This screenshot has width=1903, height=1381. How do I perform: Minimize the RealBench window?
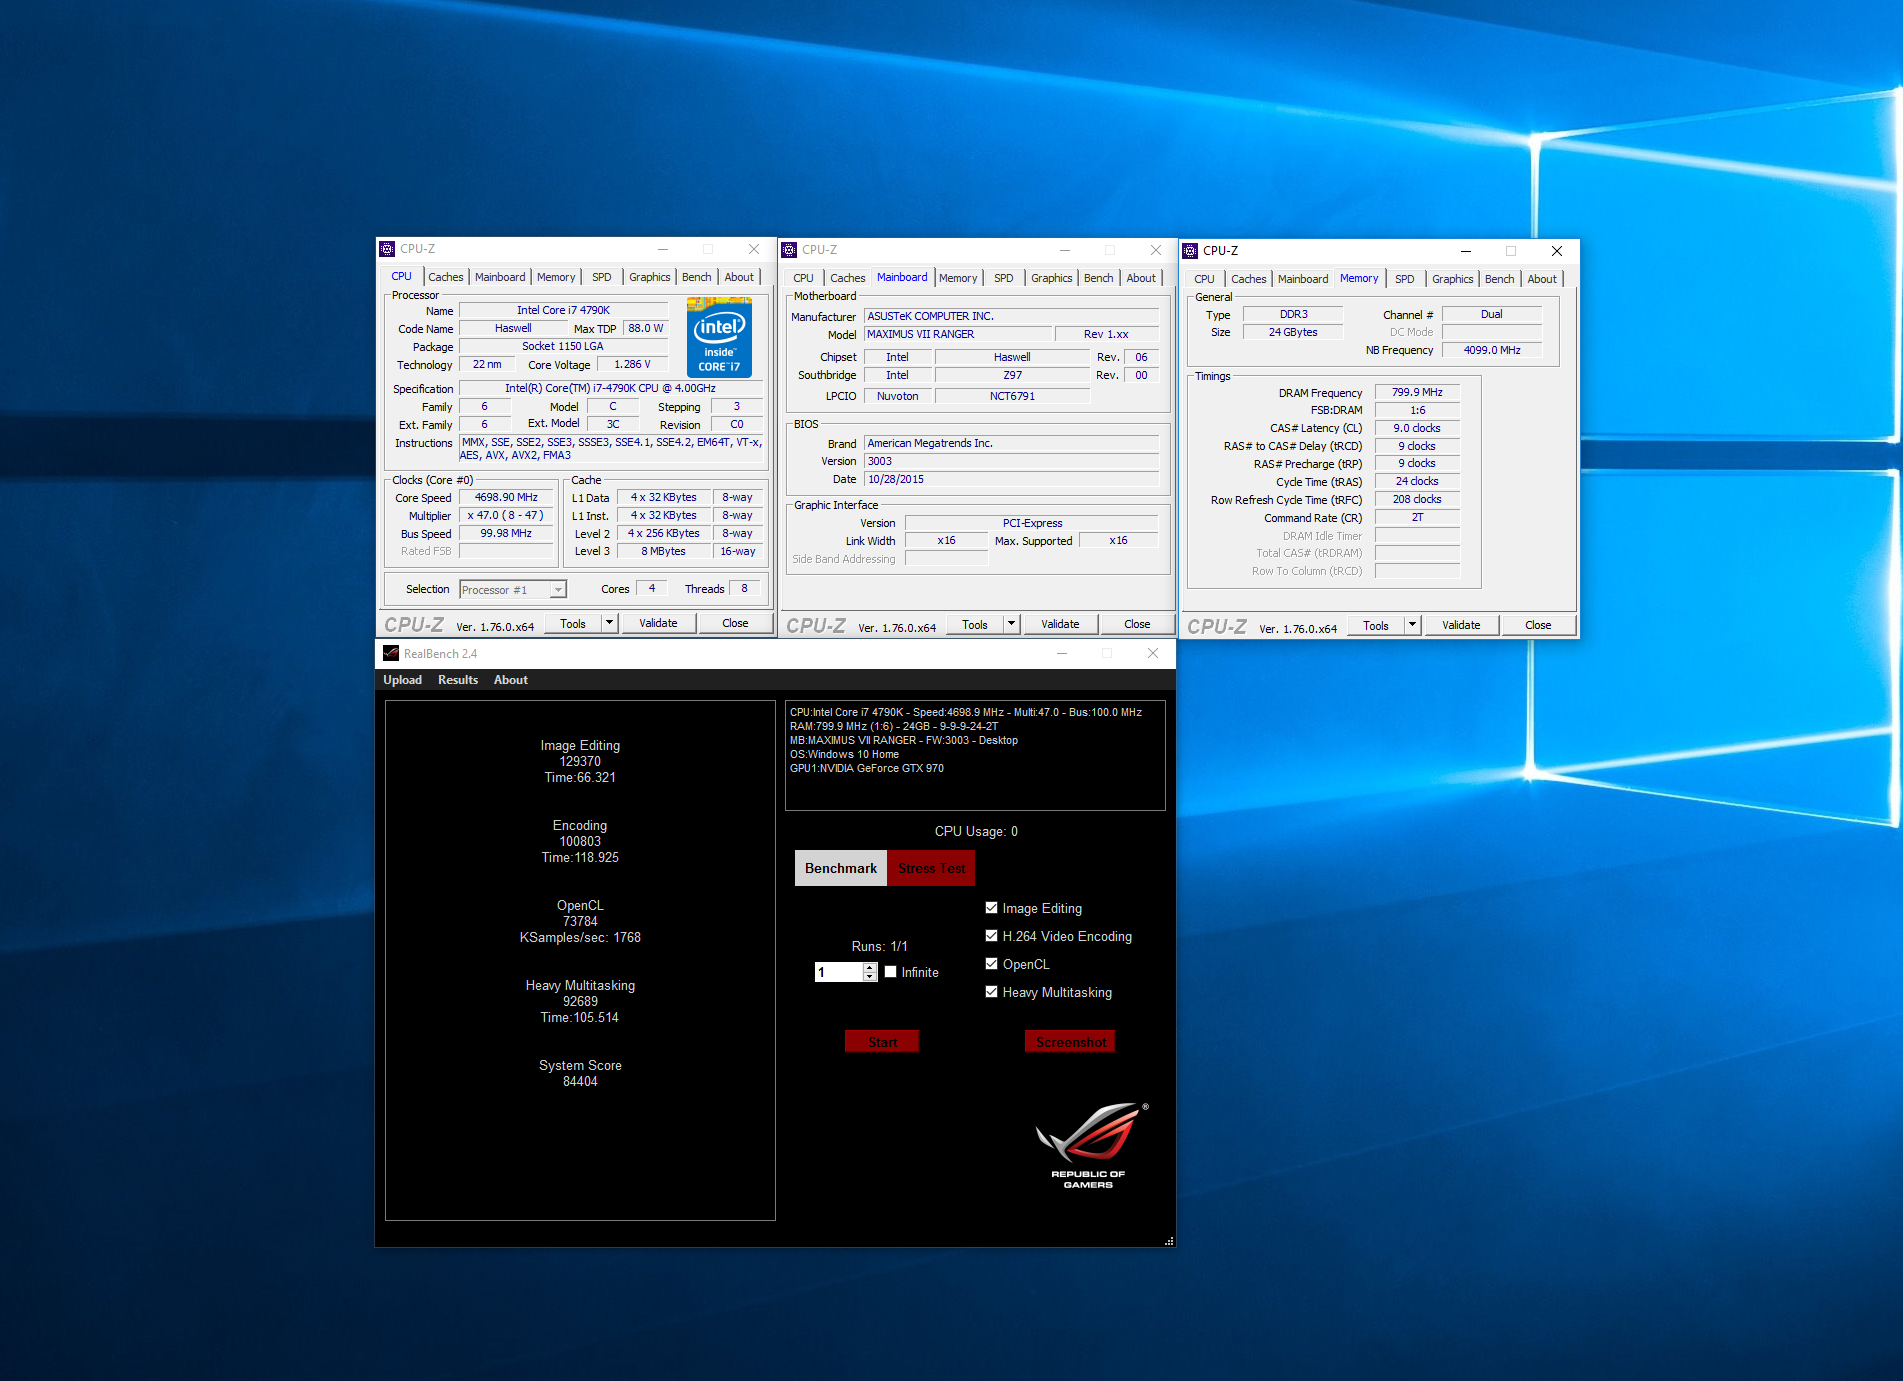point(1062,653)
